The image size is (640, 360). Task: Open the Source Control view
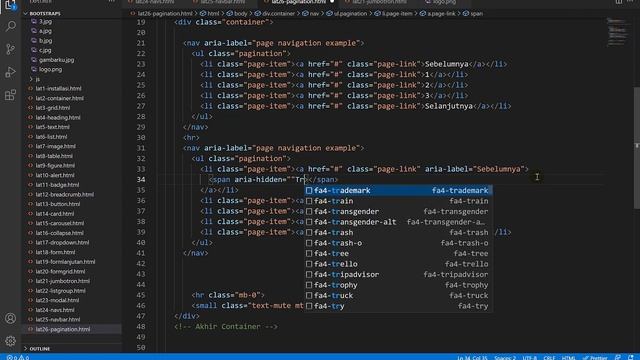click(11, 49)
